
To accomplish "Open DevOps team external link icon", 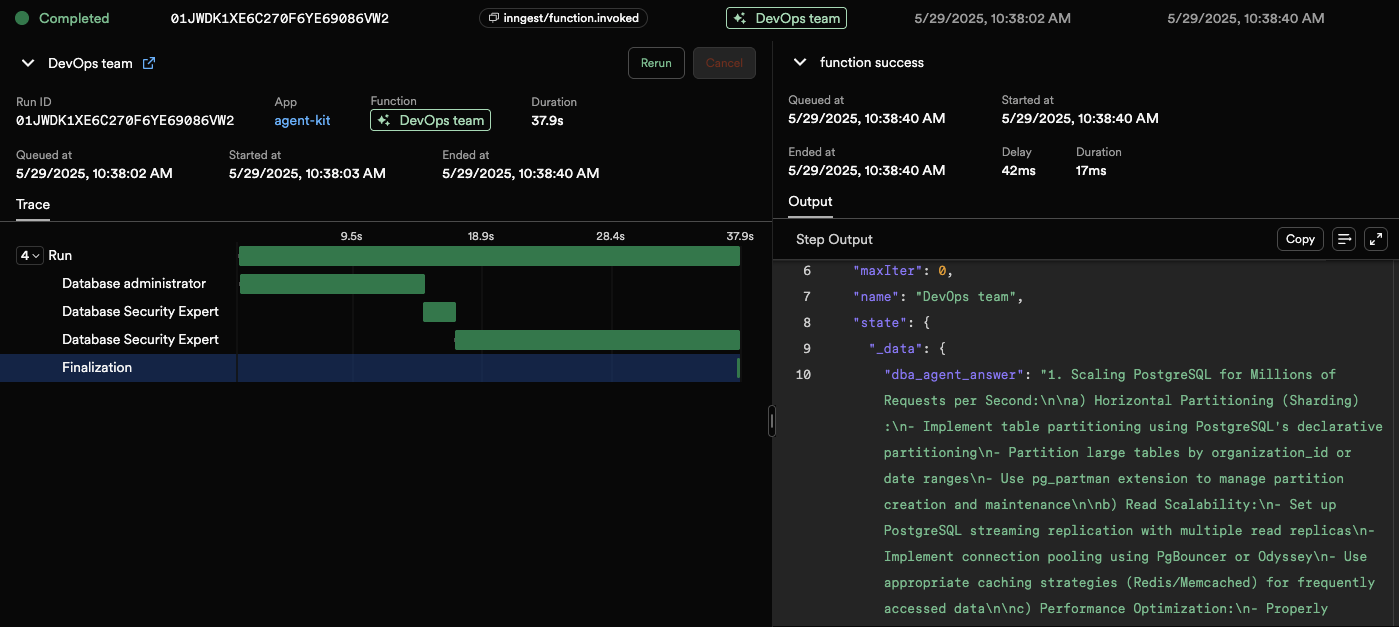I will tap(149, 63).
